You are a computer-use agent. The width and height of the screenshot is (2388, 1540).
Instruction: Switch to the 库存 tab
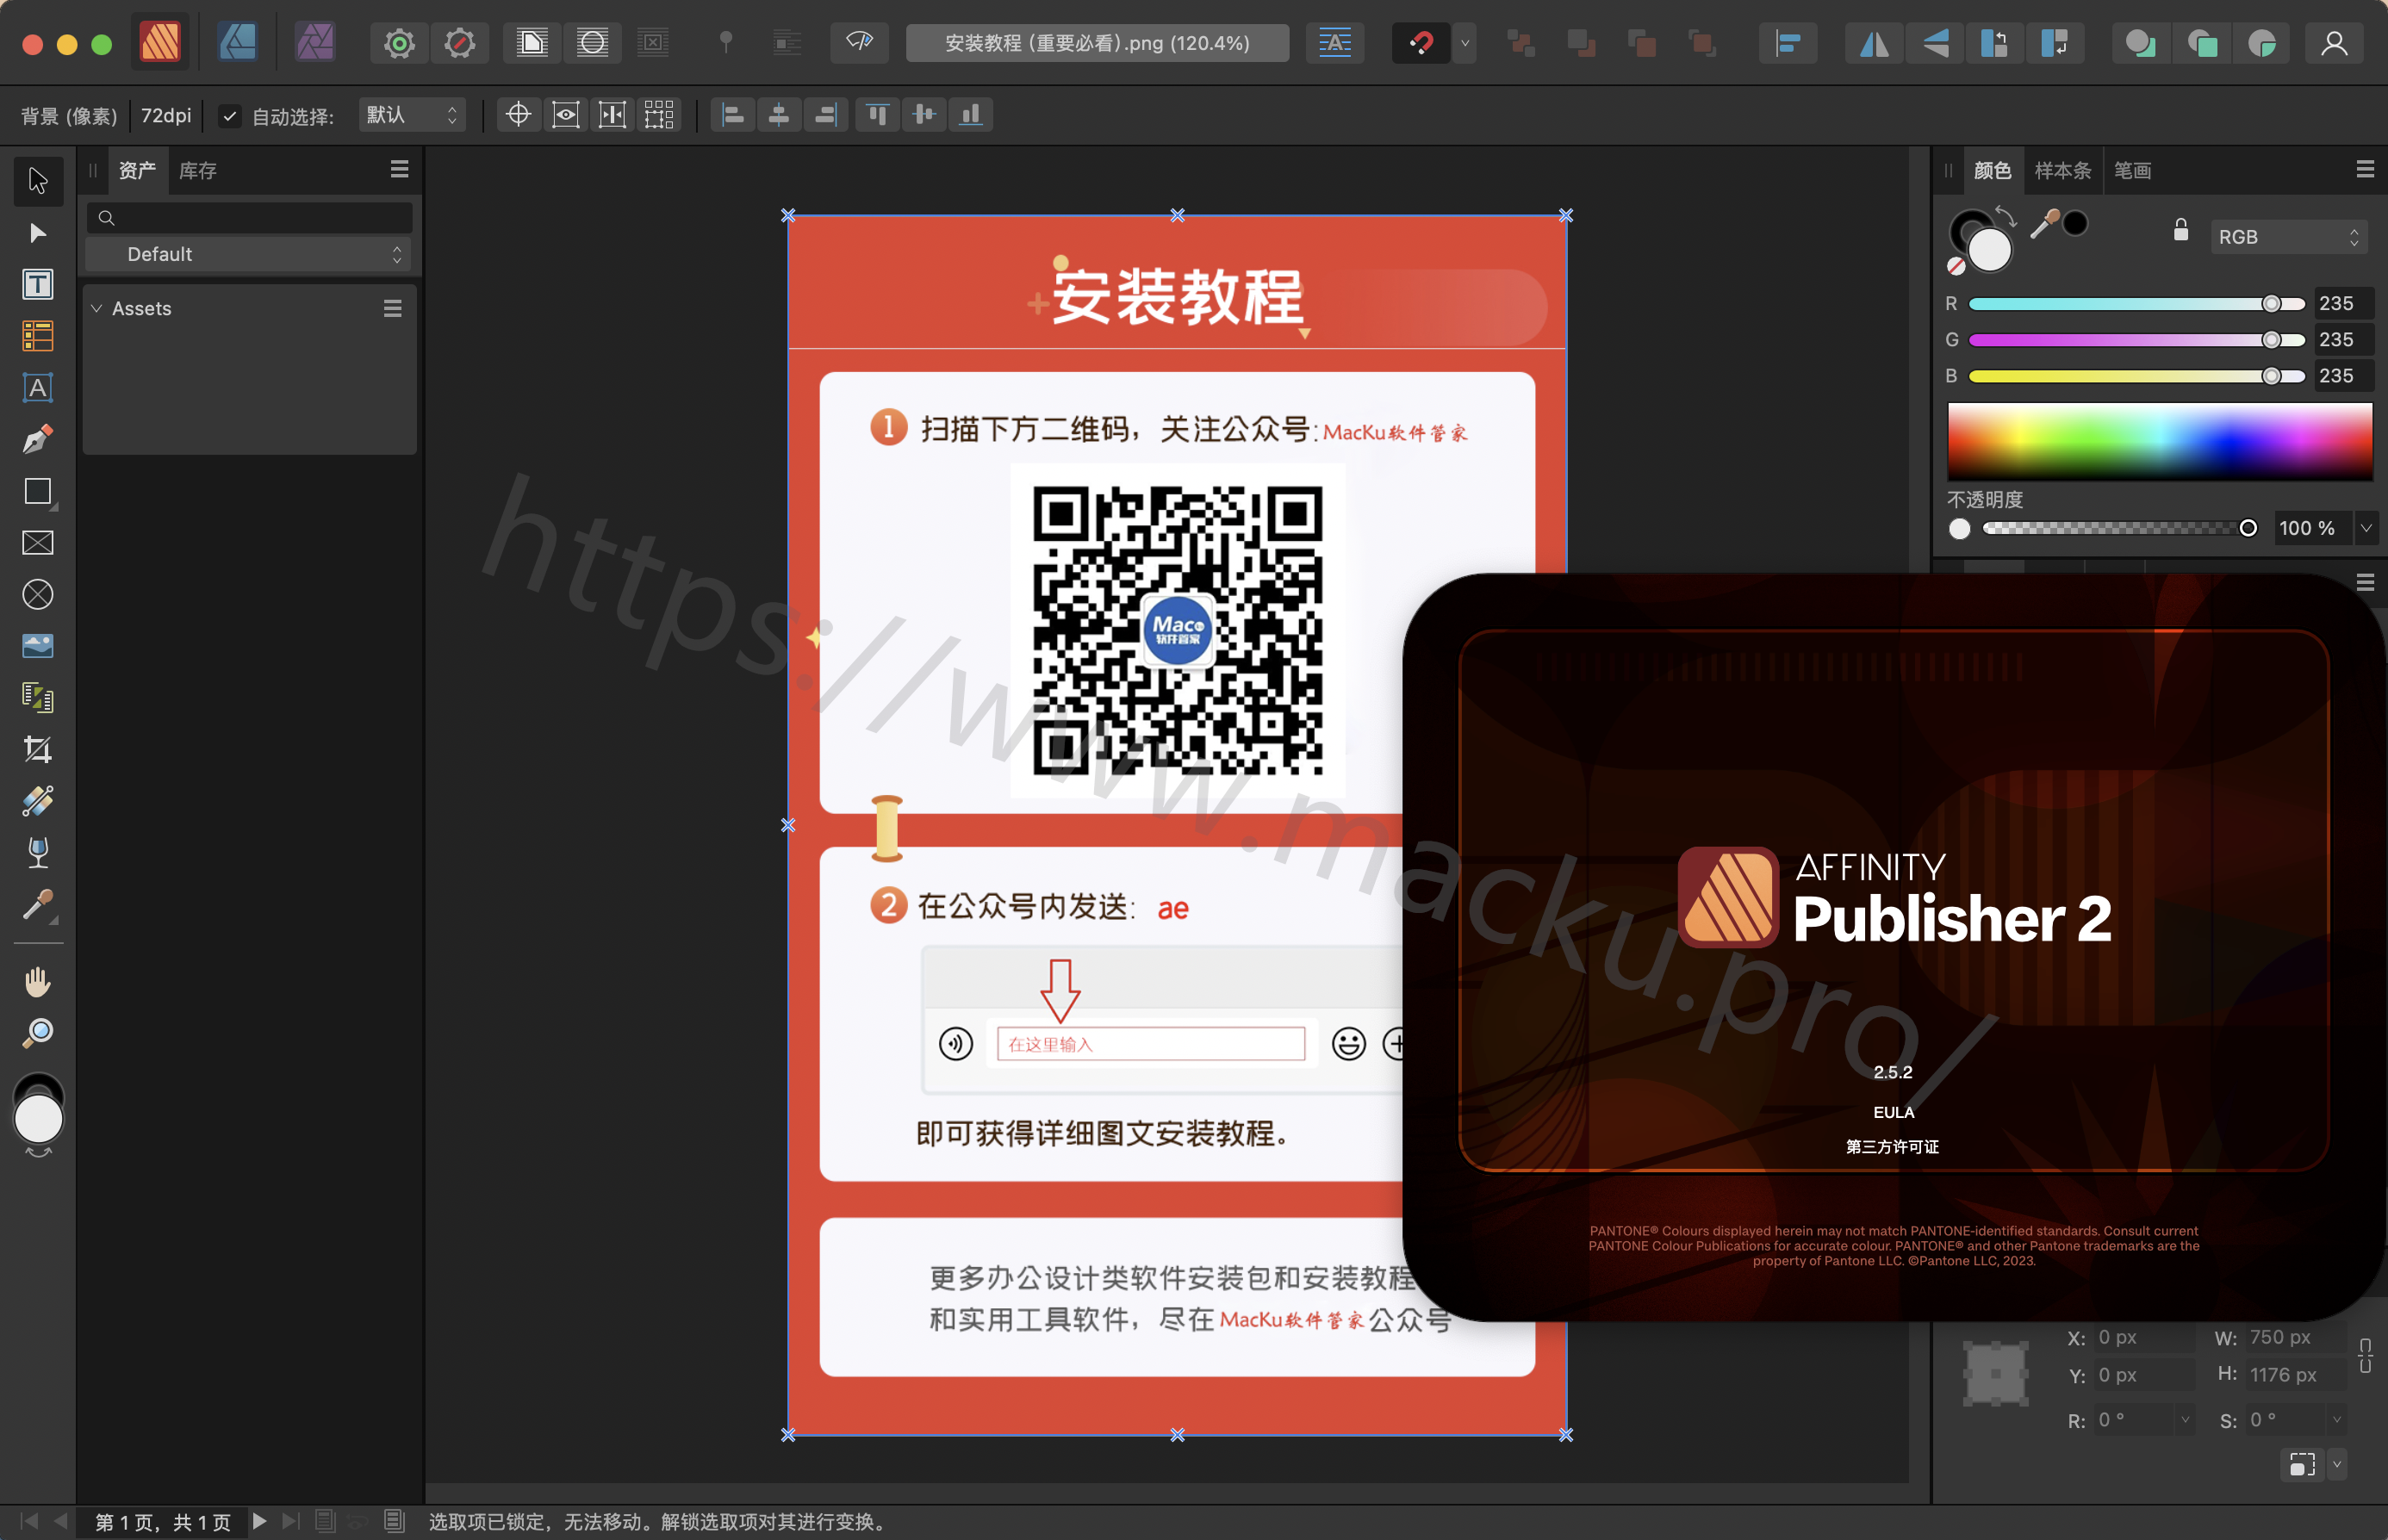[197, 170]
